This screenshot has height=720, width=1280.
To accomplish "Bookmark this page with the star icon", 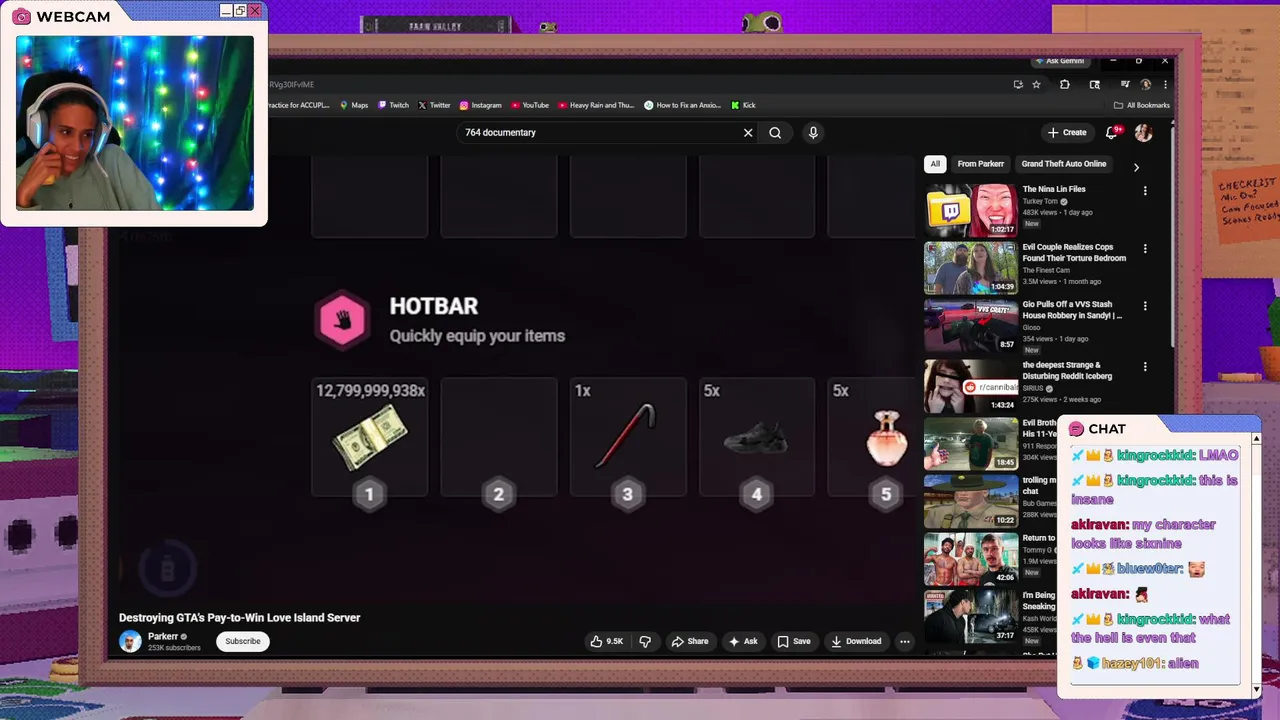I will pyautogui.click(x=1036, y=85).
